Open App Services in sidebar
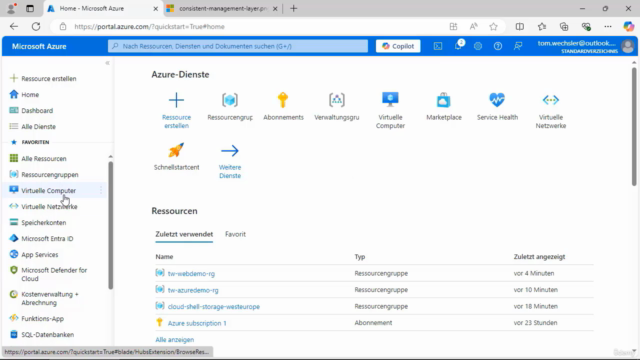The width and height of the screenshot is (640, 360). pos(40,255)
